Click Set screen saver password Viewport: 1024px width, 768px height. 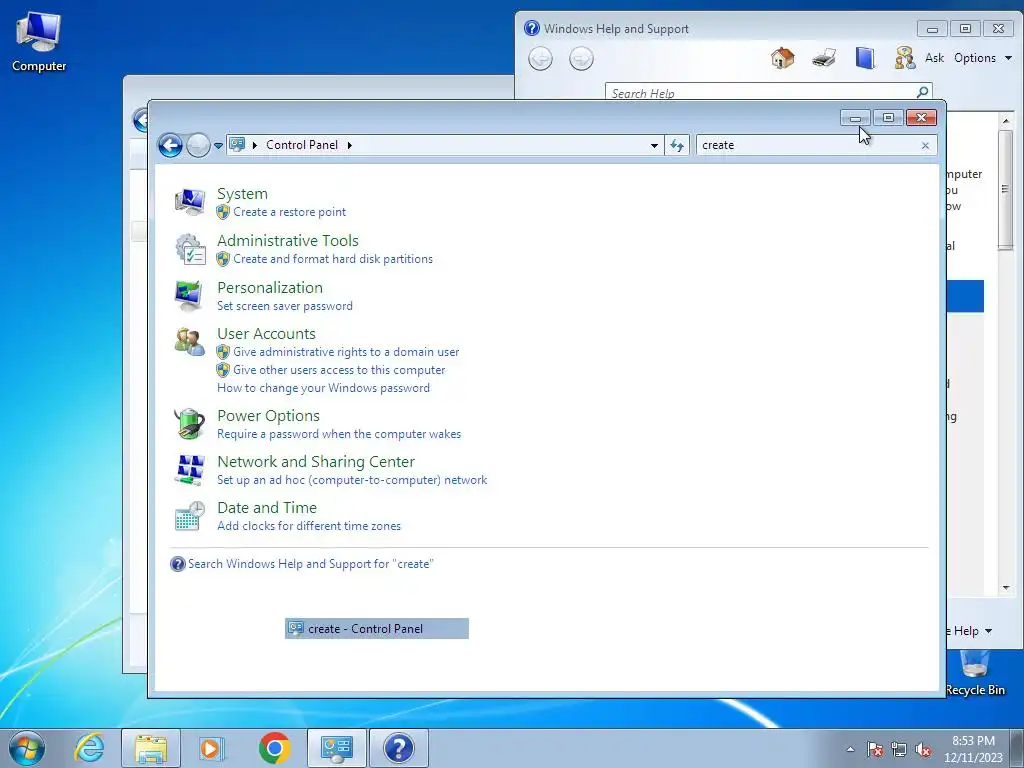pyautogui.click(x=285, y=306)
